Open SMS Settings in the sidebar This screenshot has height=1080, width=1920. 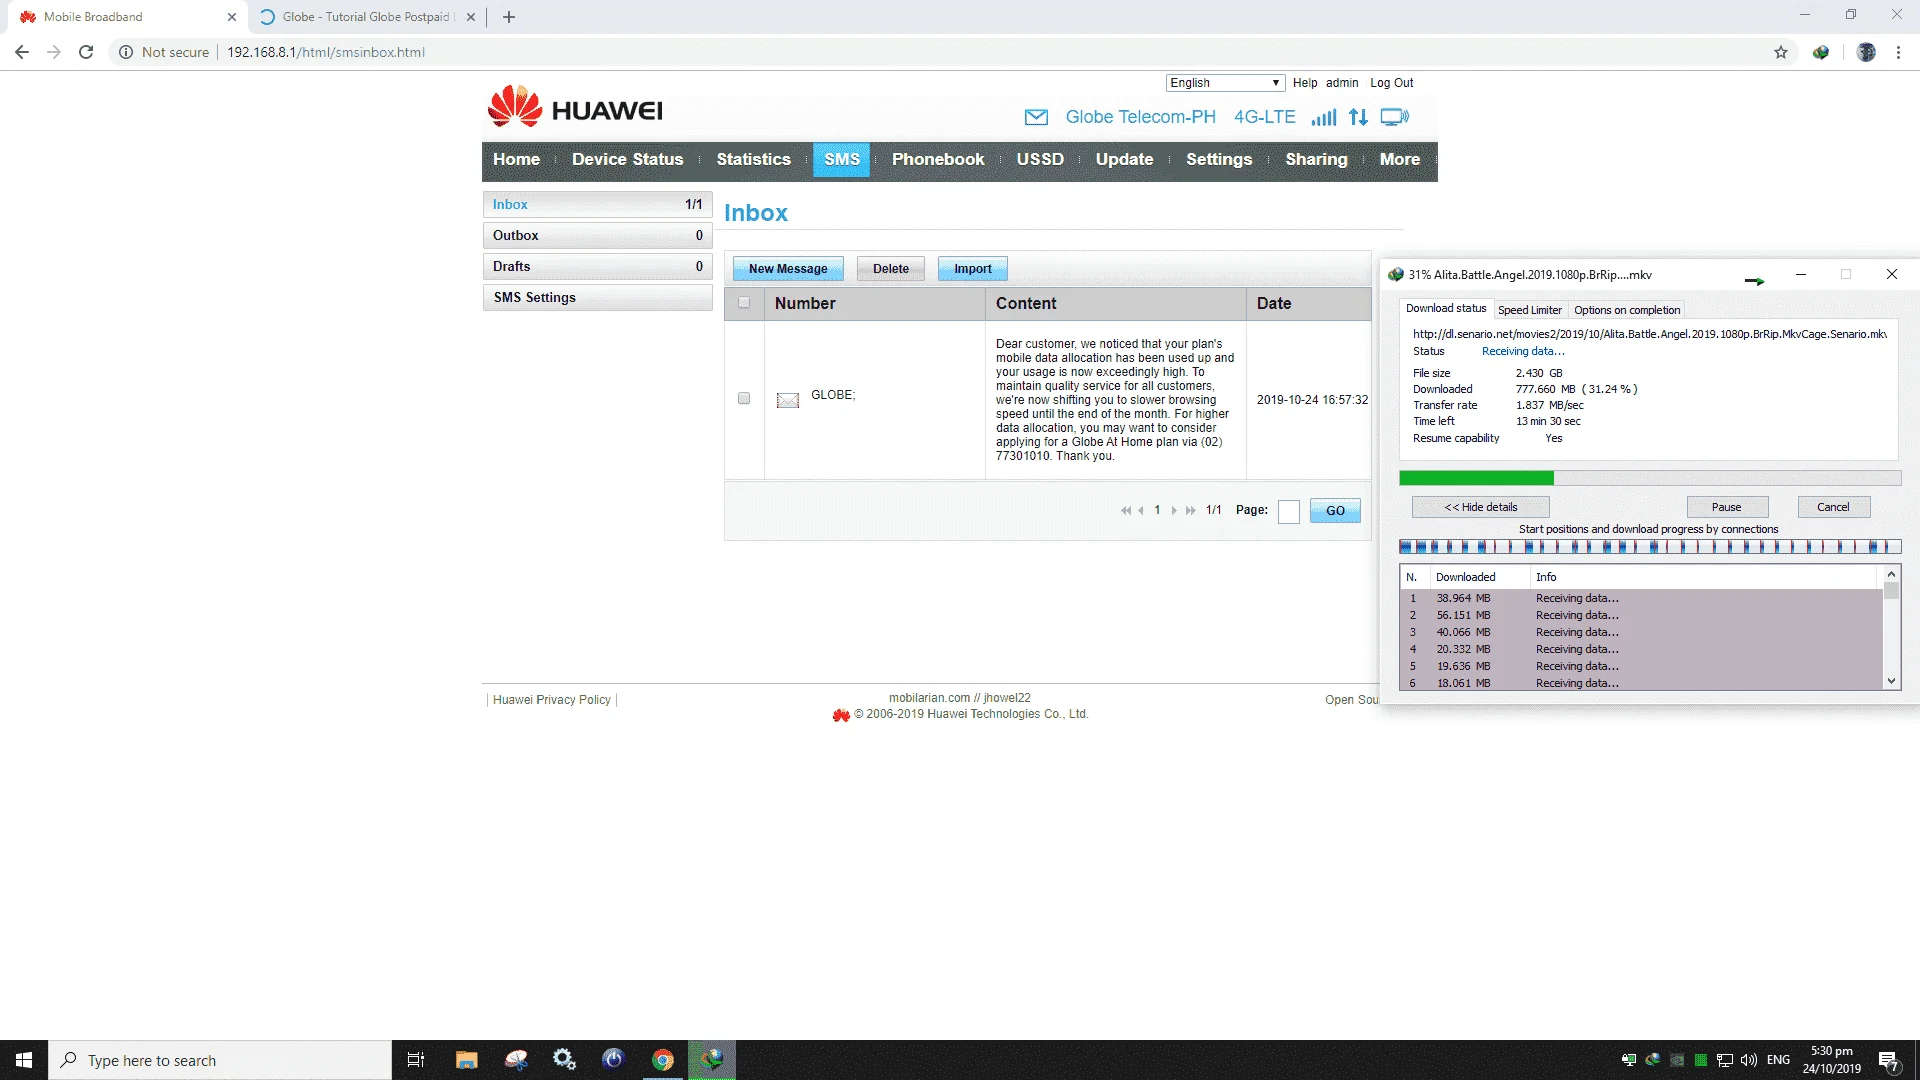pos(597,298)
